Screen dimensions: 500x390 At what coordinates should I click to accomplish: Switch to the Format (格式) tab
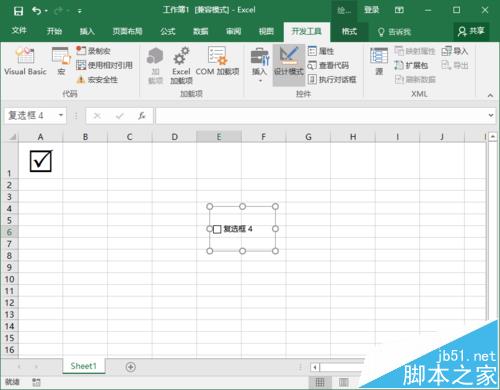coord(349,32)
